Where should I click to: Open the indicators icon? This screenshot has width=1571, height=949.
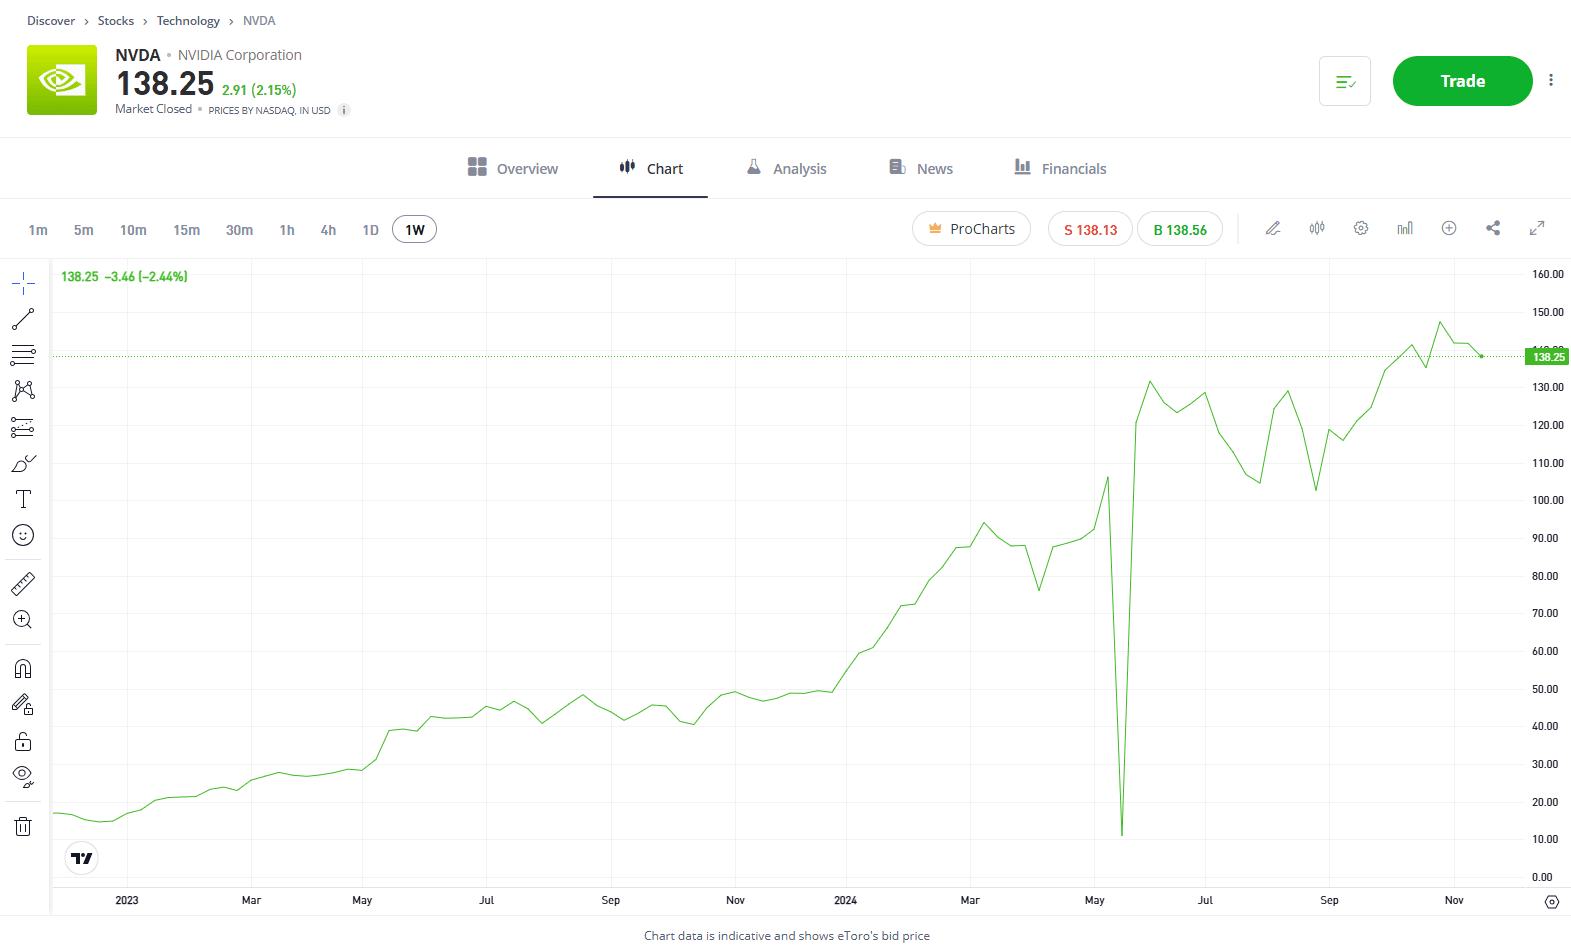pos(1405,228)
